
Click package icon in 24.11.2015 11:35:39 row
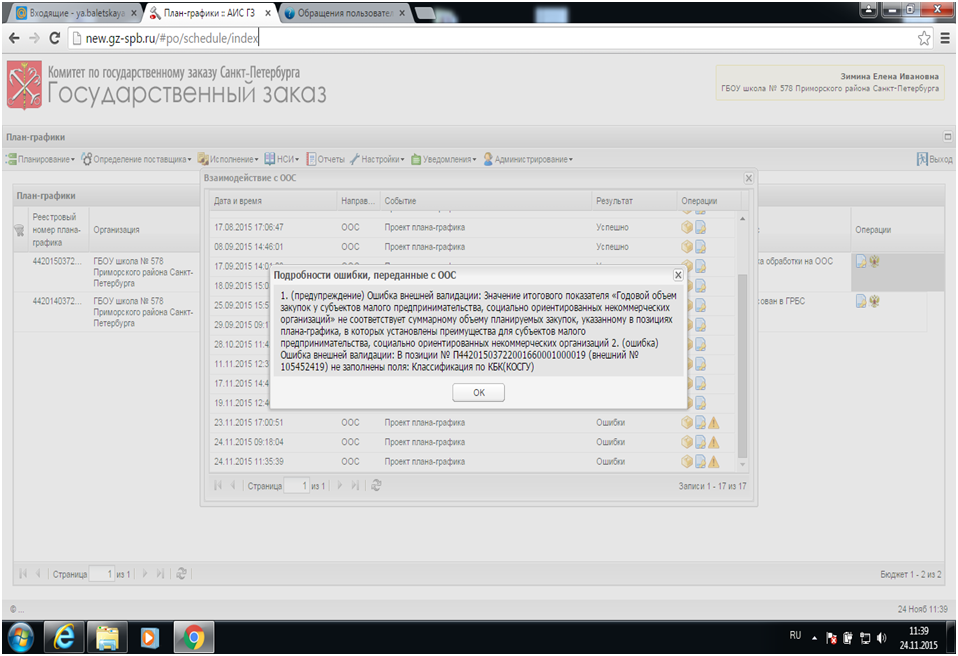[687, 462]
